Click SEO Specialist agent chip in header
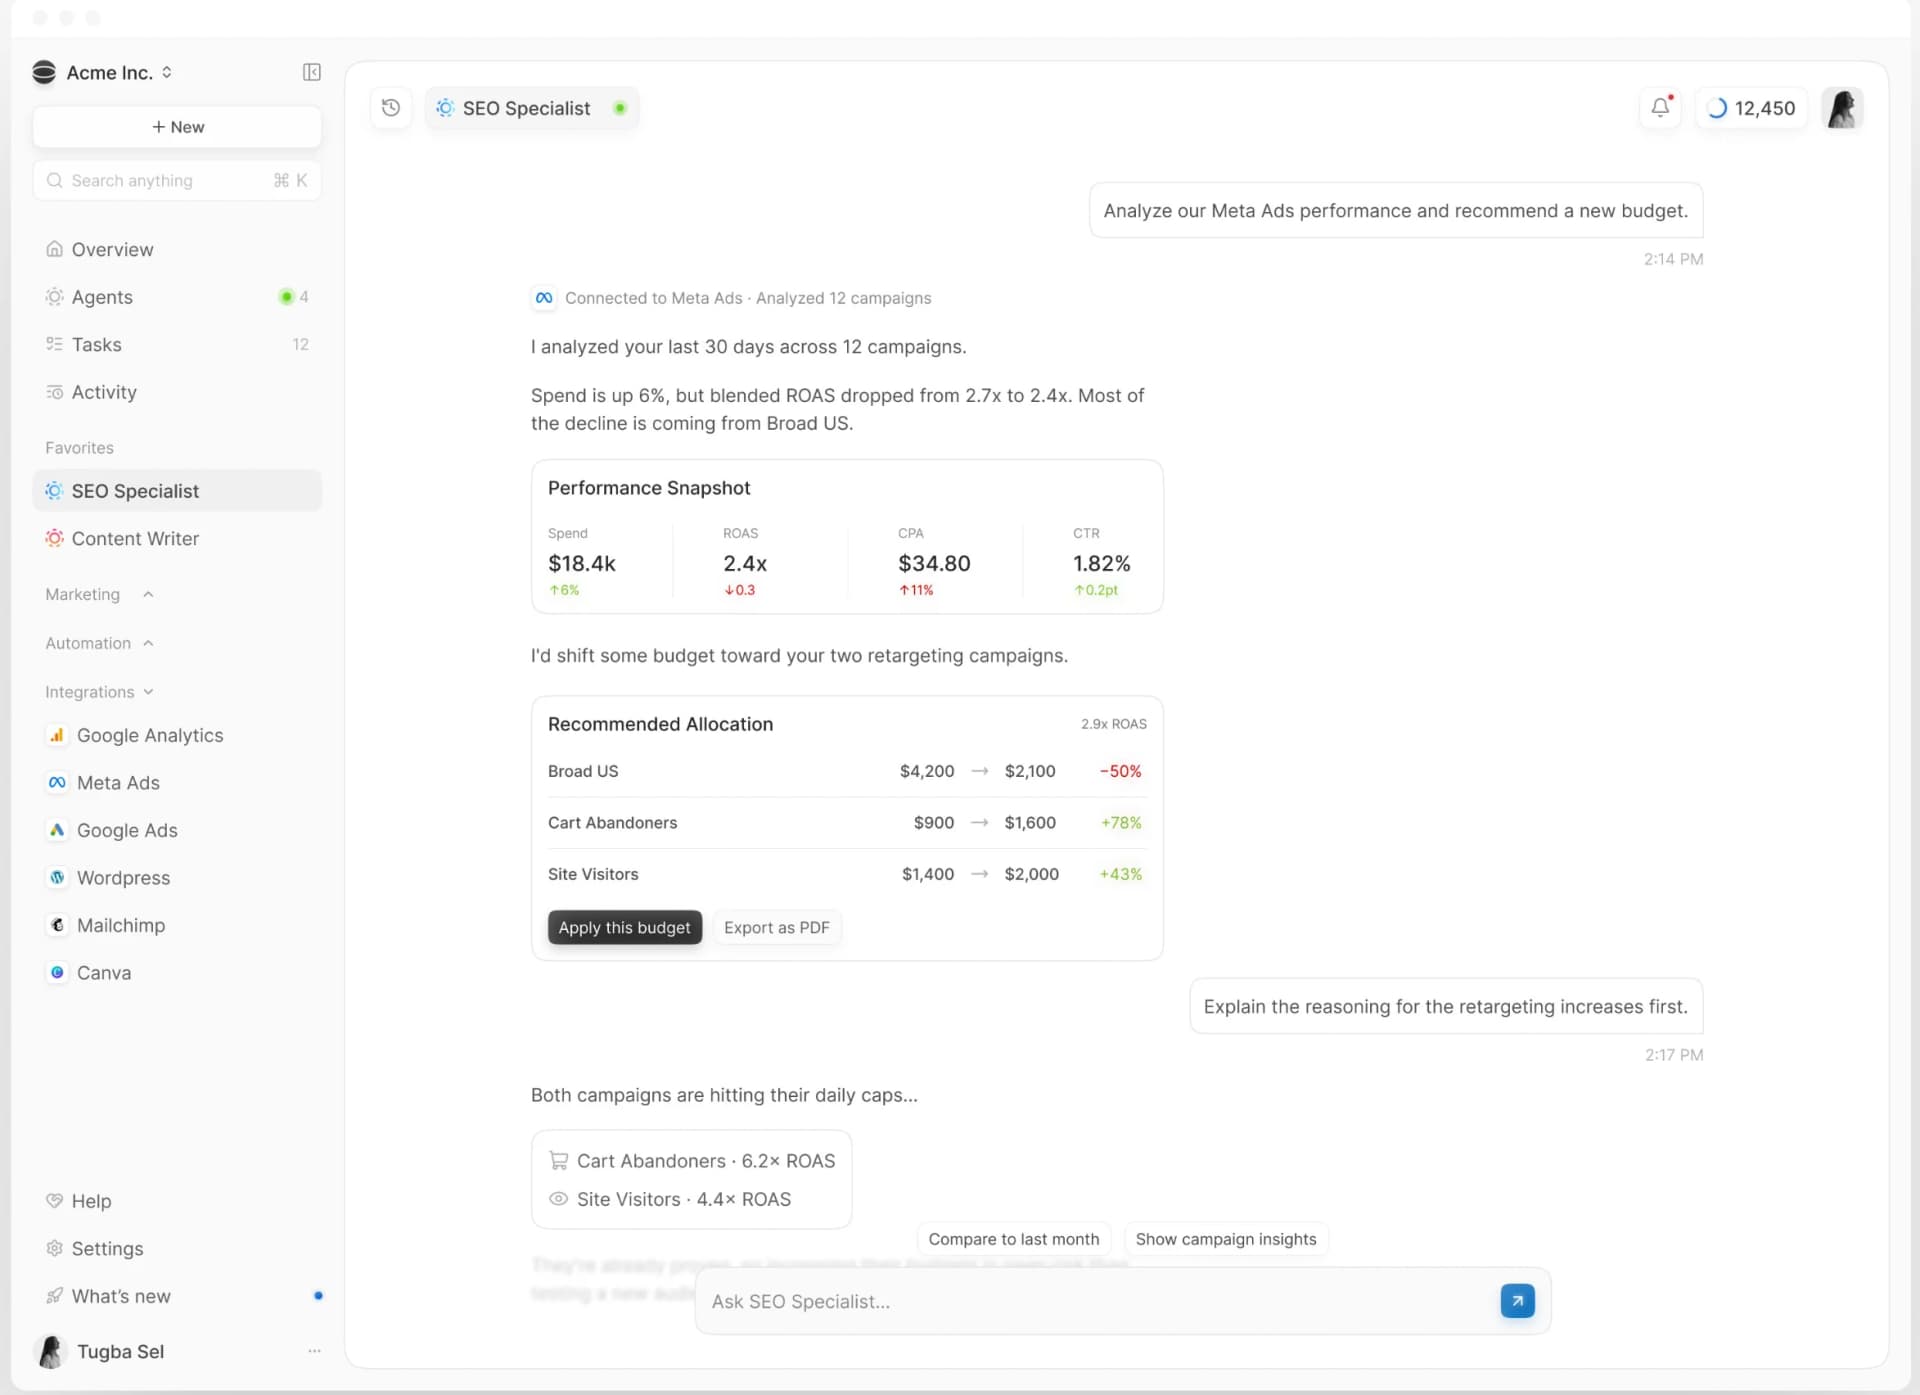Viewport: 1920px width, 1395px height. point(532,108)
